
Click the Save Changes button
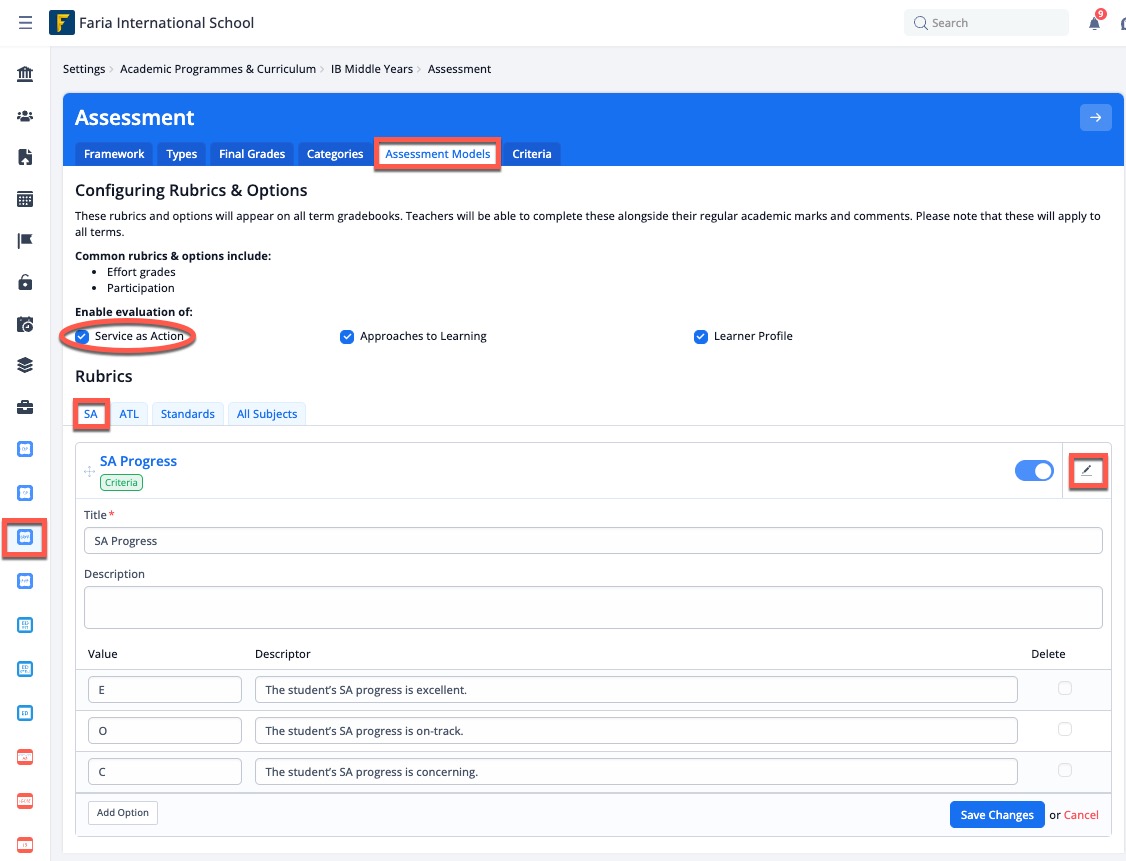point(996,815)
